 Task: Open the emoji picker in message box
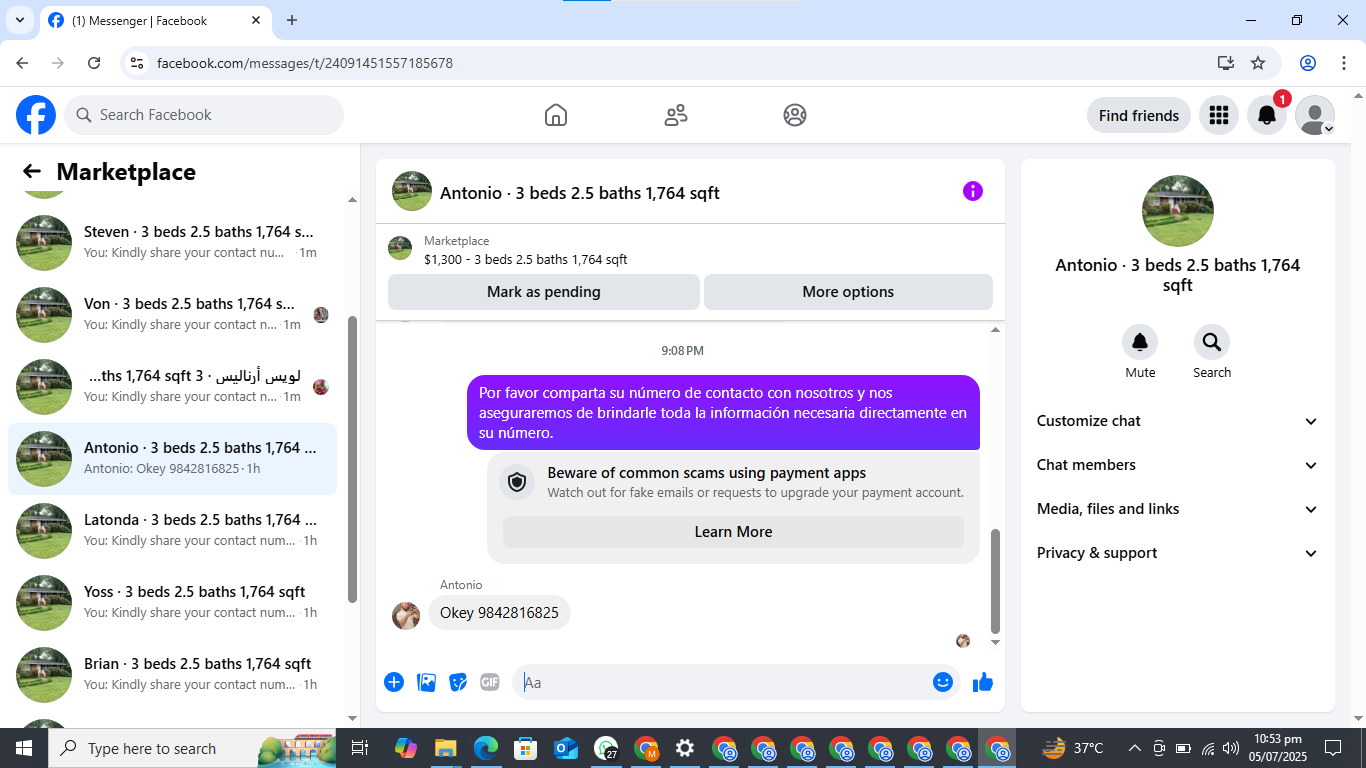point(943,682)
